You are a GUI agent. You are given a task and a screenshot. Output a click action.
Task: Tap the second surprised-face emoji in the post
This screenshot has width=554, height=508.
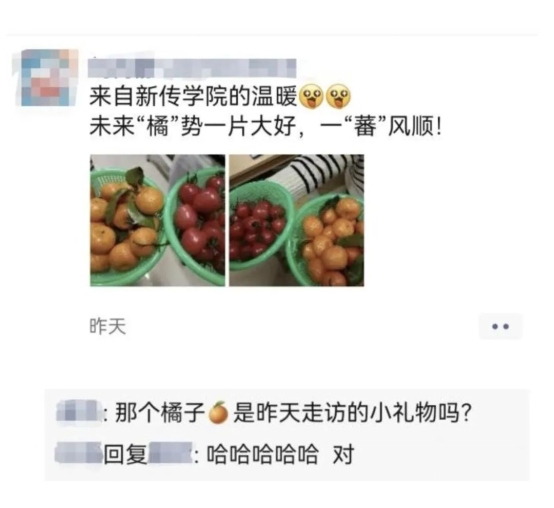(338, 96)
